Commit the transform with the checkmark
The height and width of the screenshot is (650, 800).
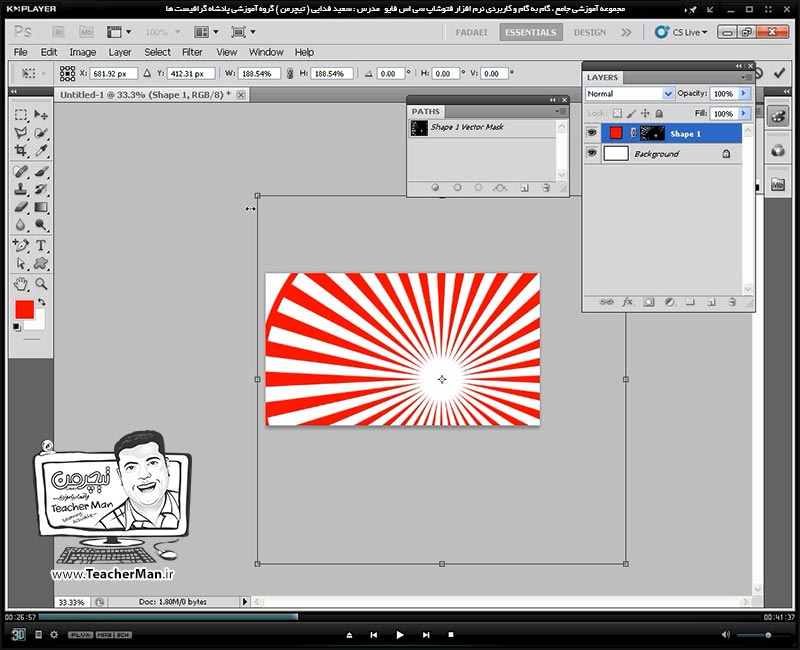click(779, 73)
